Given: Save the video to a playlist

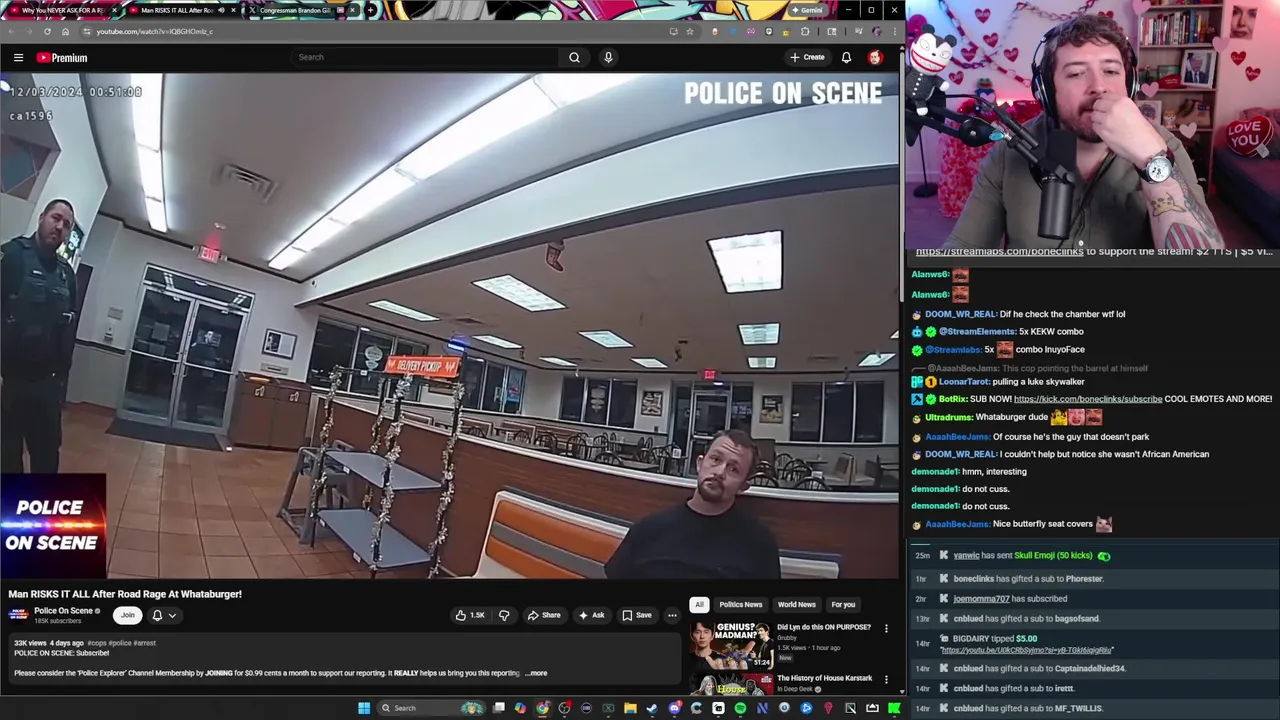Looking at the screenshot, I should 637,615.
